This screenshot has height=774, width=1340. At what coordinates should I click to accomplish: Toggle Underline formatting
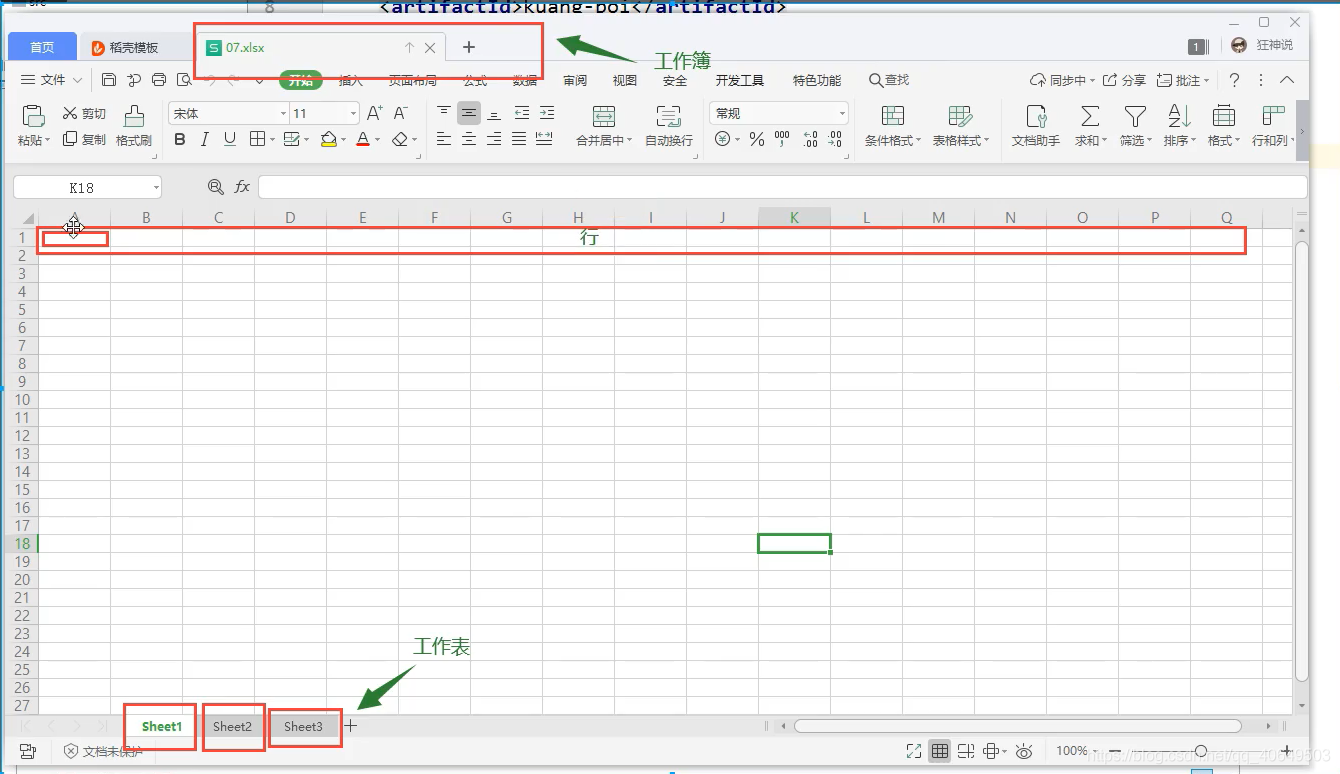[x=230, y=140]
